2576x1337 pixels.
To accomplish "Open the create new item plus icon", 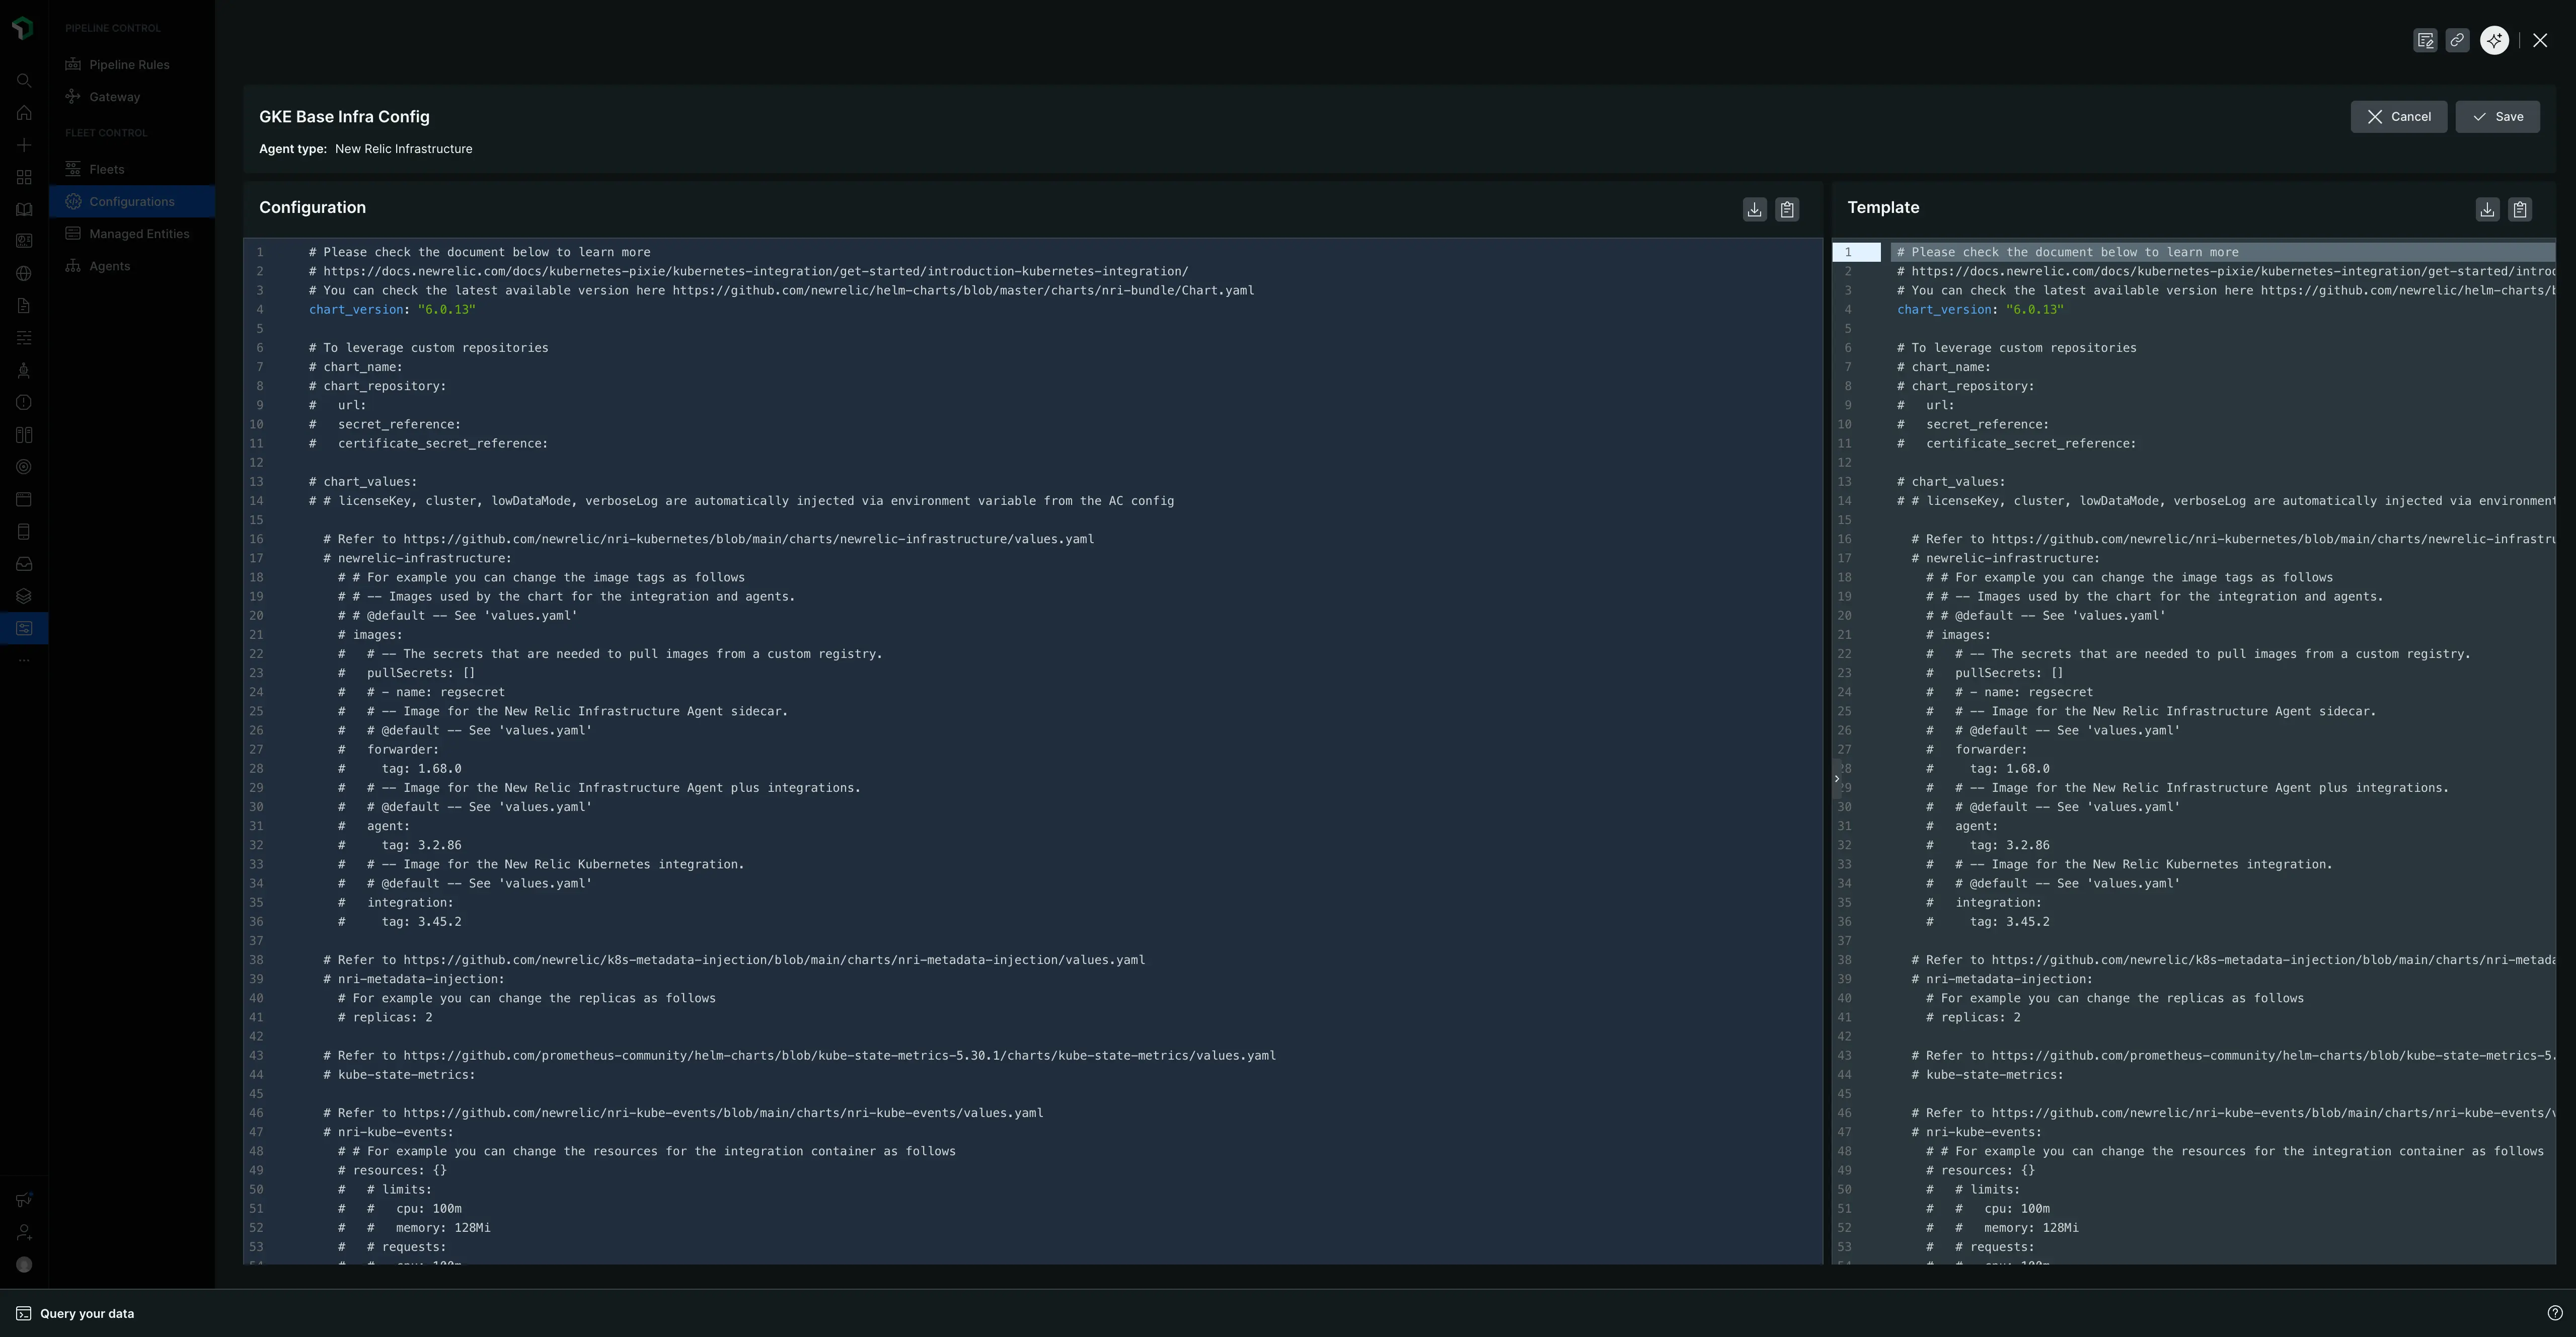I will pyautogui.click(x=24, y=145).
